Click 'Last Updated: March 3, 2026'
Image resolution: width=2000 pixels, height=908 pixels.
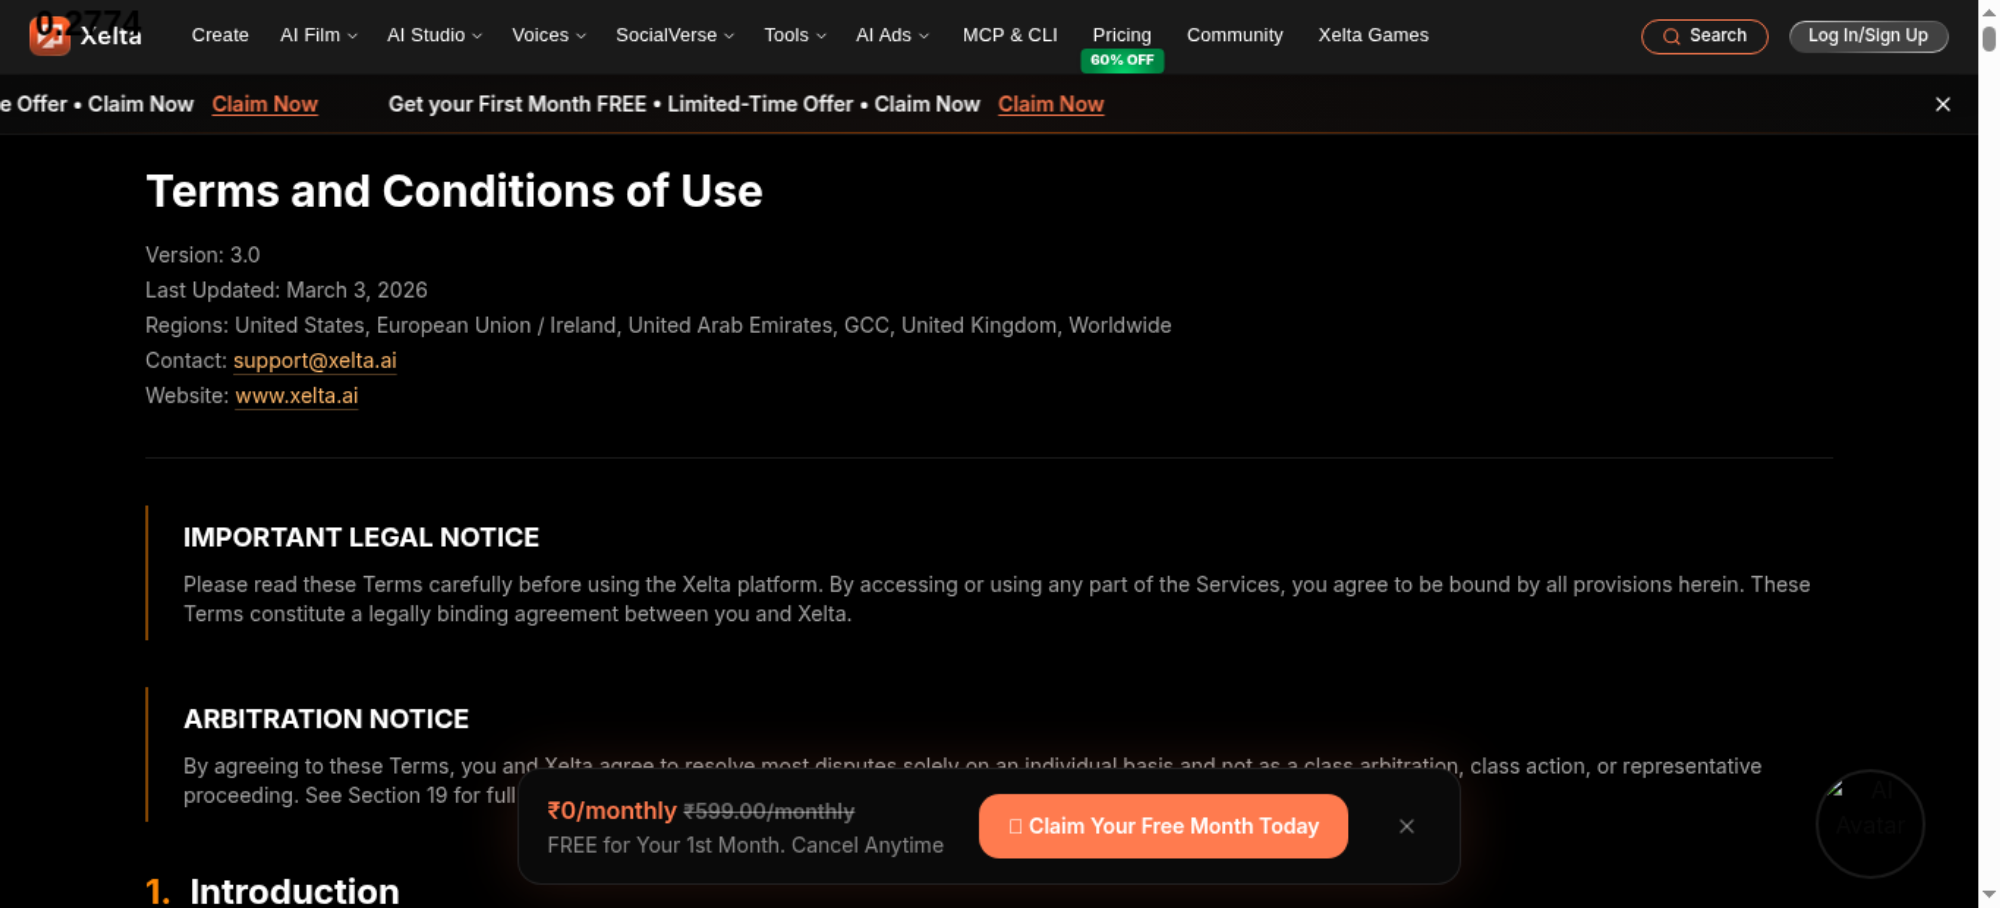(x=286, y=290)
